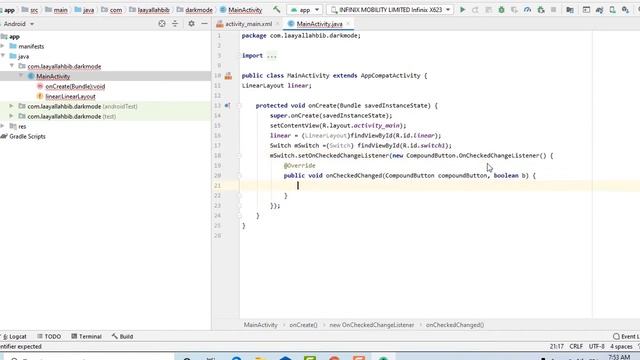
Task: Click Run with Coverage icon after debug
Action: [514, 9]
